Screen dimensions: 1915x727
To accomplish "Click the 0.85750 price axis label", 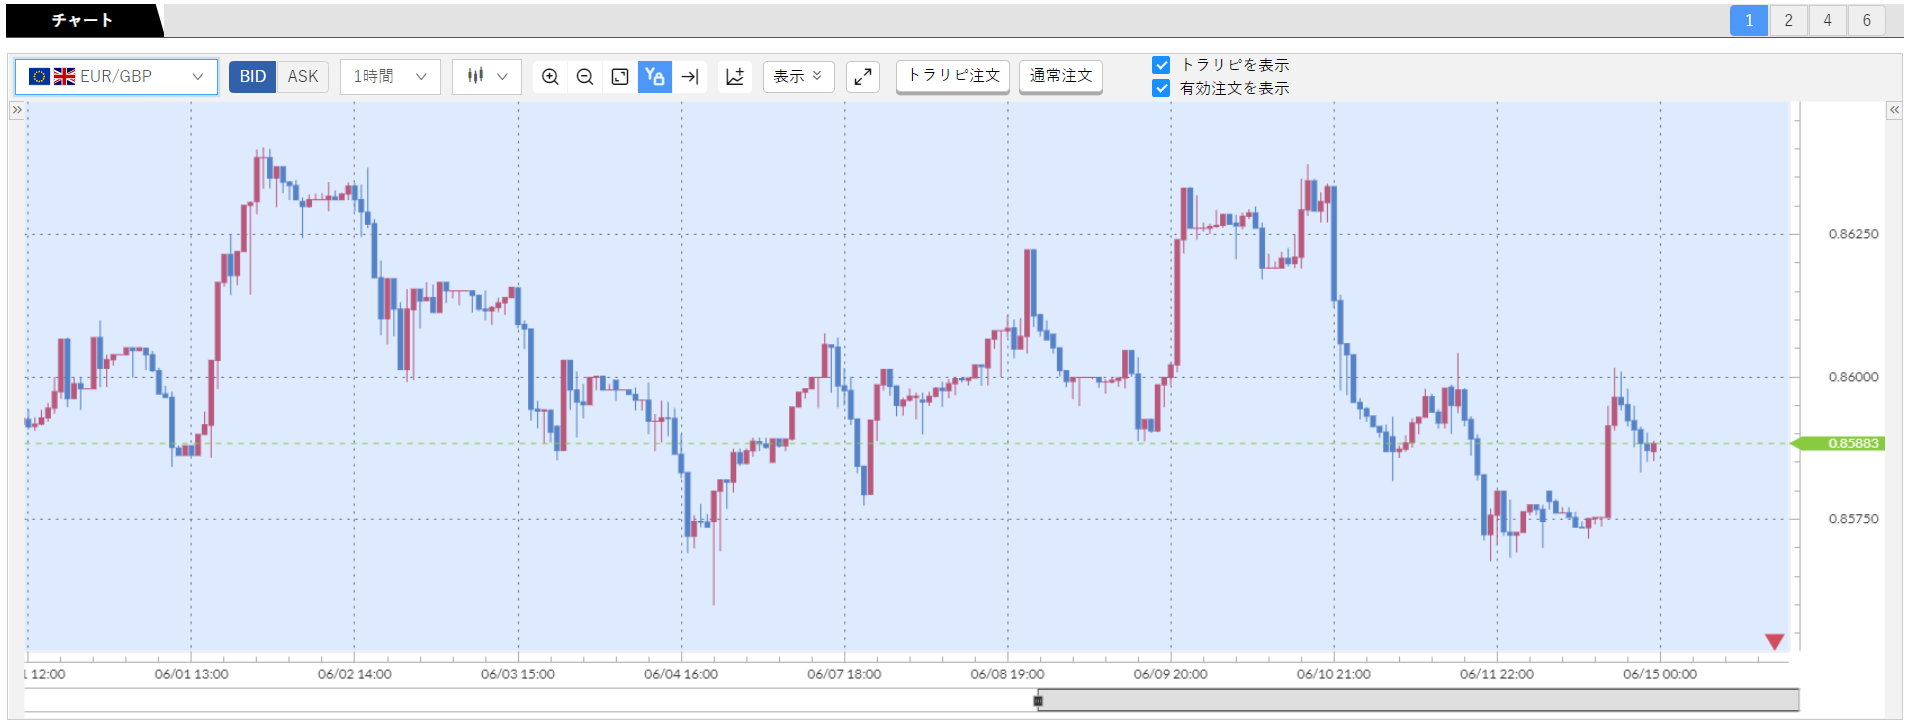I will (x=1853, y=519).
